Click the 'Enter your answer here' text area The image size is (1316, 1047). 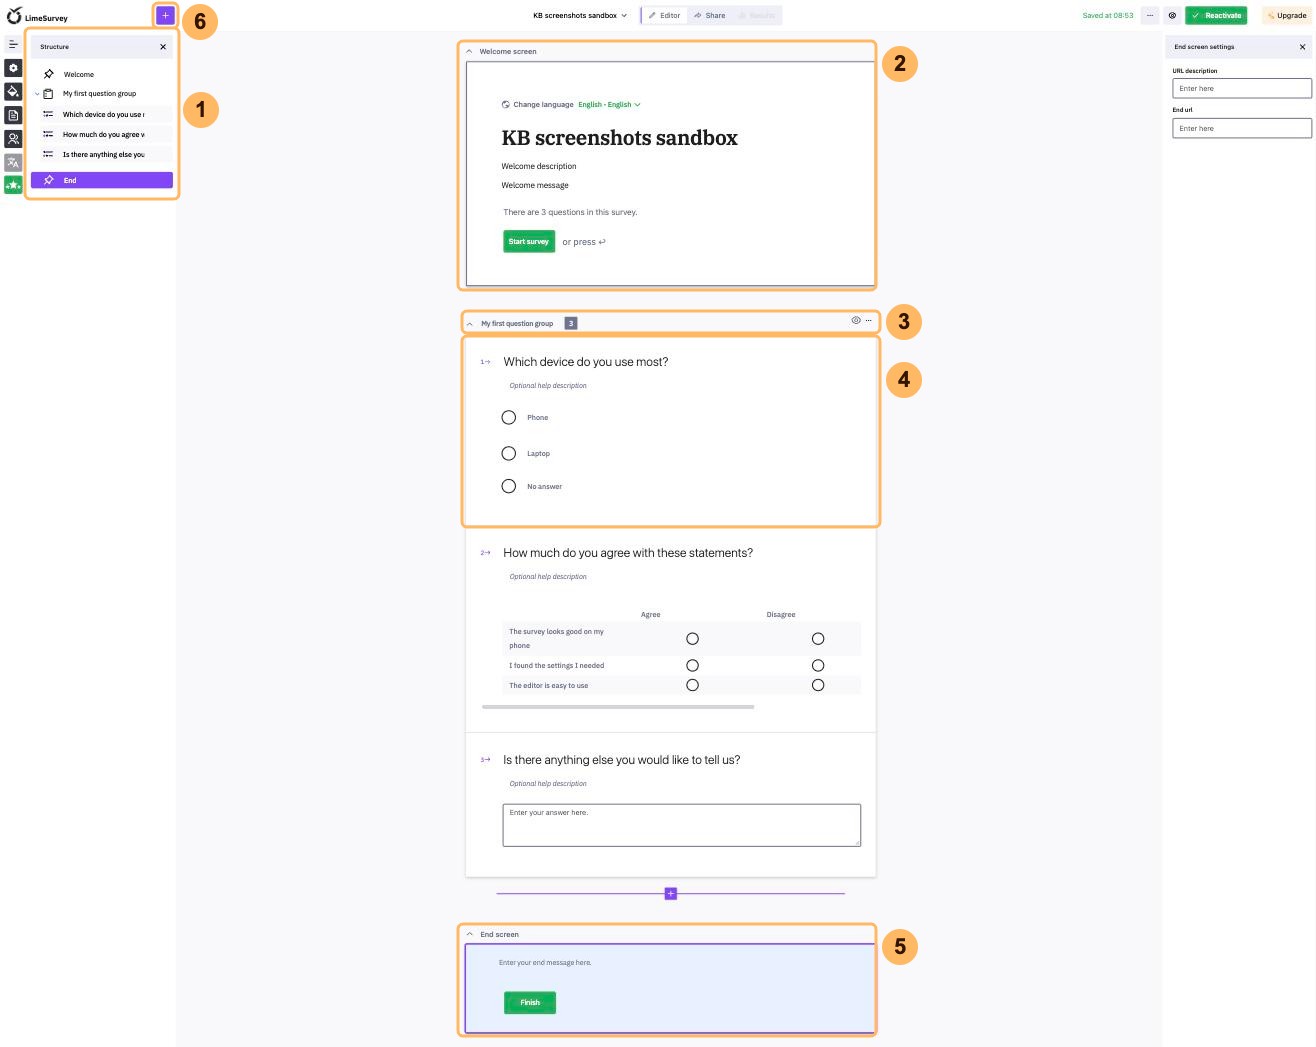click(x=682, y=825)
